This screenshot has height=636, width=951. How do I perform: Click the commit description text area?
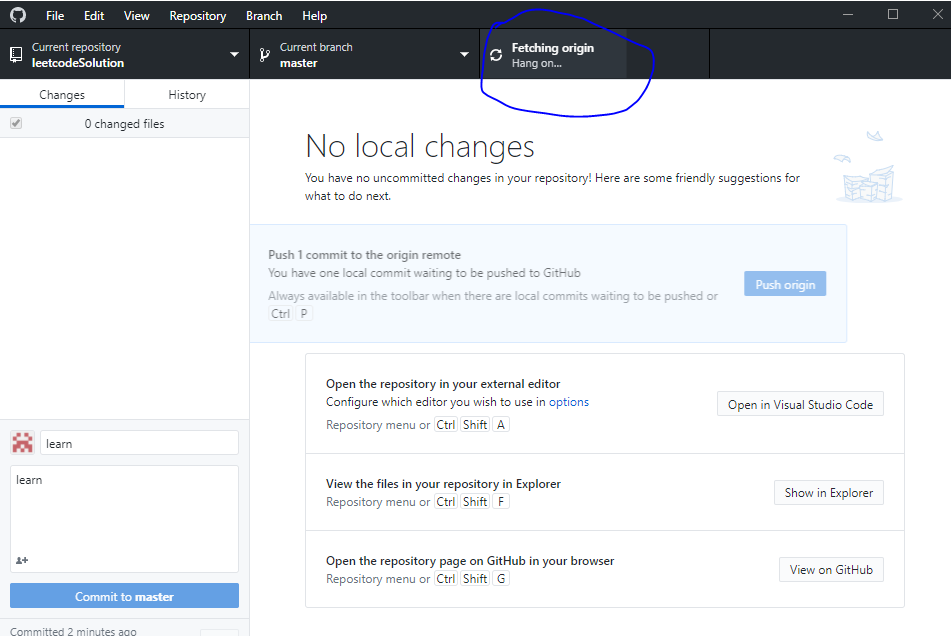point(124,518)
